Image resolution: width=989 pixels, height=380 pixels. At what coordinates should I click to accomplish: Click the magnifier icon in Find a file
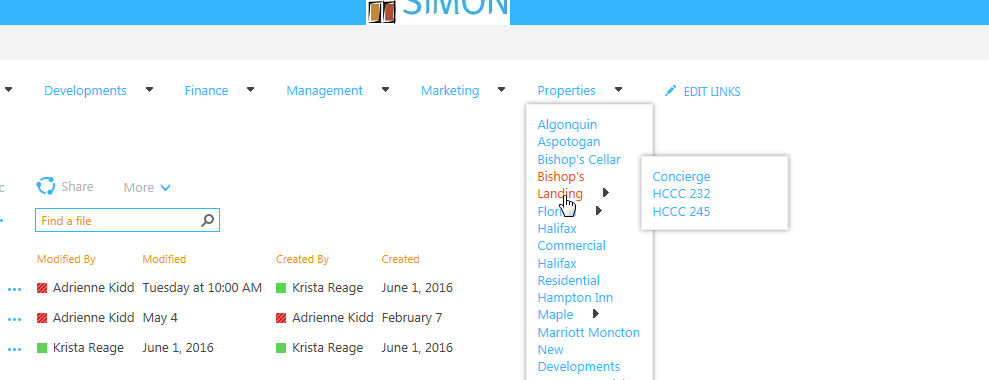point(208,220)
